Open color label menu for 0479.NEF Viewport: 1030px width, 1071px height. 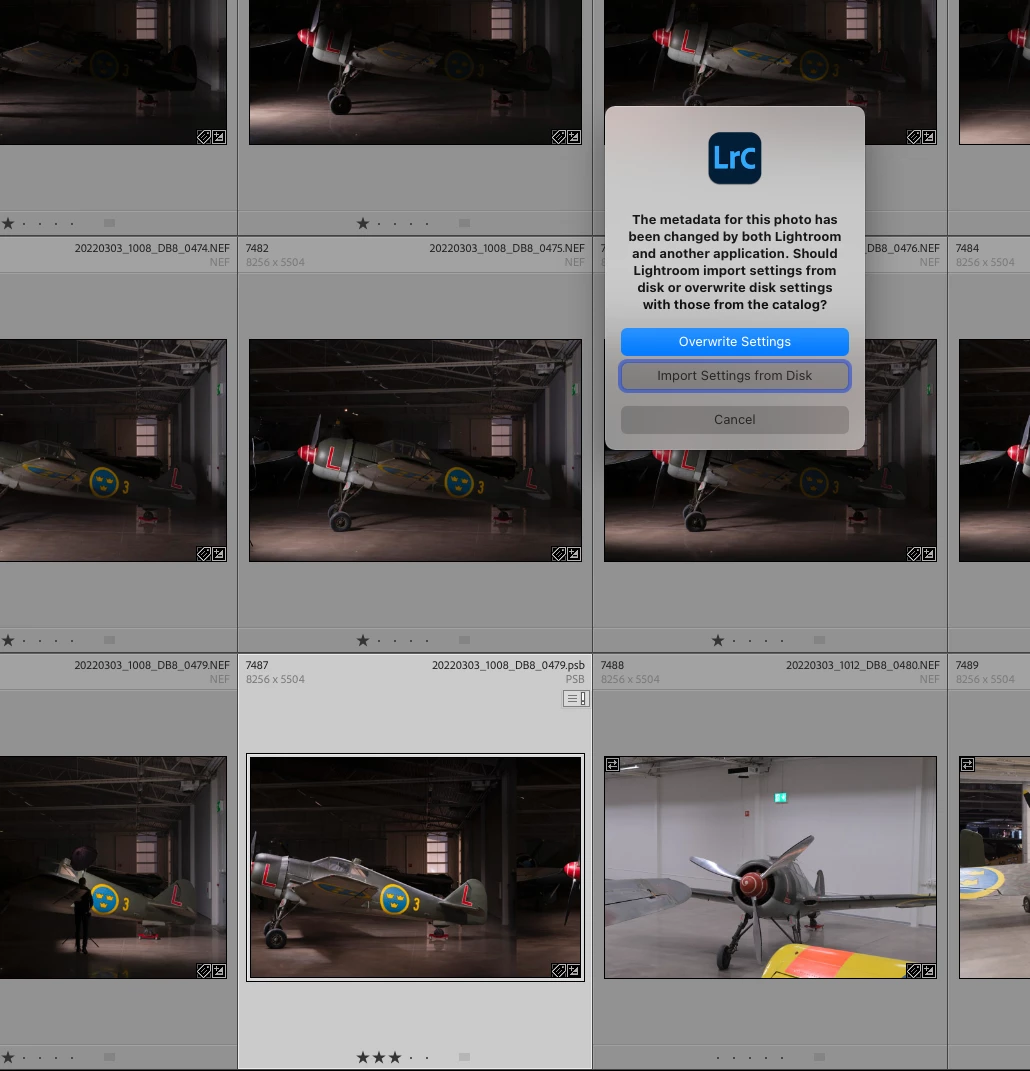tap(109, 1057)
